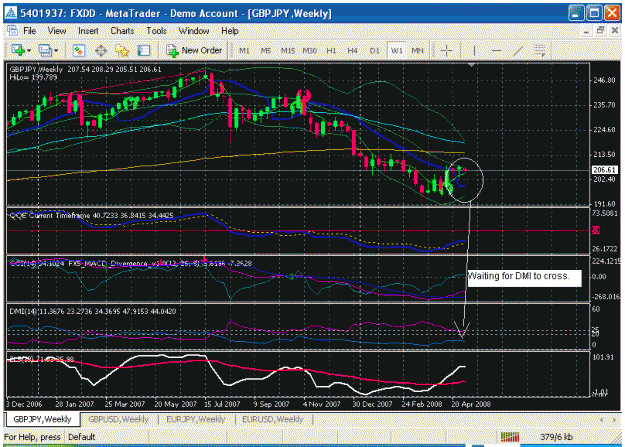
Task: Click the 246.80 price scale value
Action: [x=605, y=80]
